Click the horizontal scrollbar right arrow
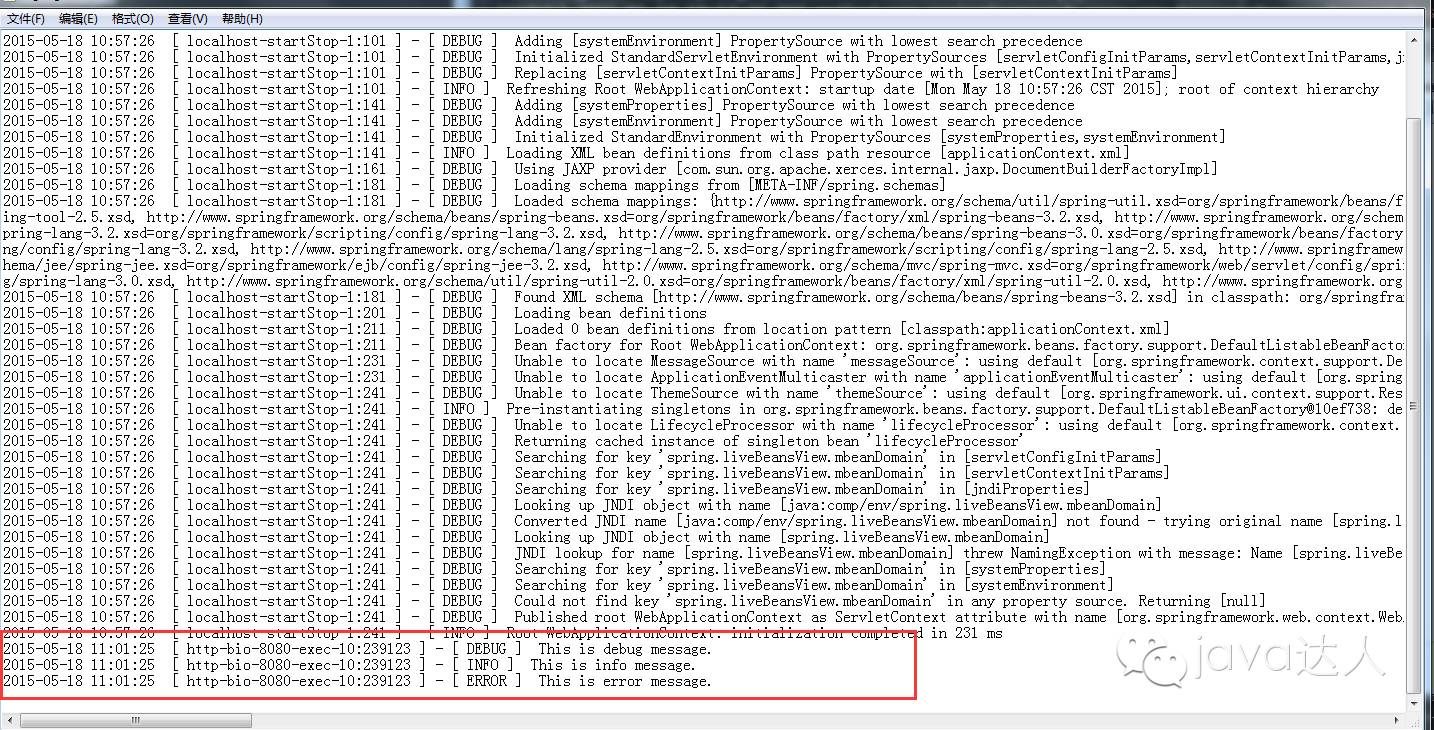This screenshot has width=1434, height=730. pos(1396,720)
